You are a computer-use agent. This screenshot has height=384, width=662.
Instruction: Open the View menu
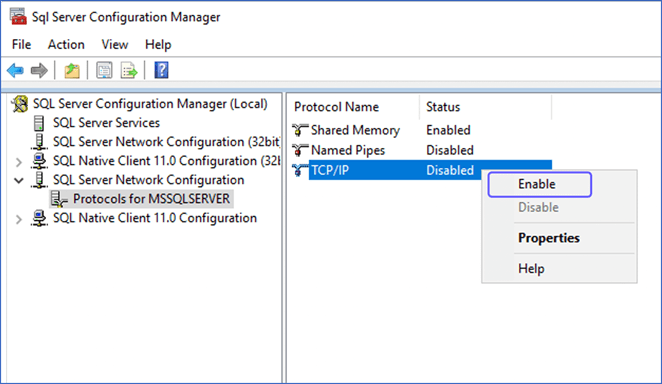[x=114, y=44]
